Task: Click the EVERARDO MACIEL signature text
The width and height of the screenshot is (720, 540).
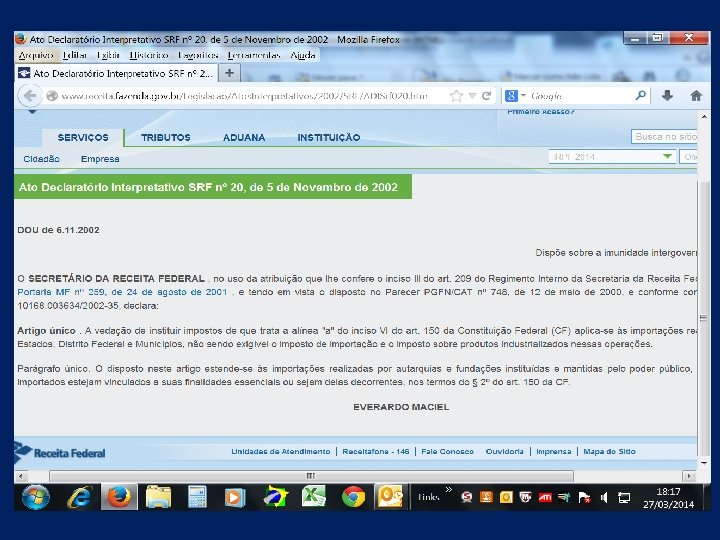Action: 401,407
